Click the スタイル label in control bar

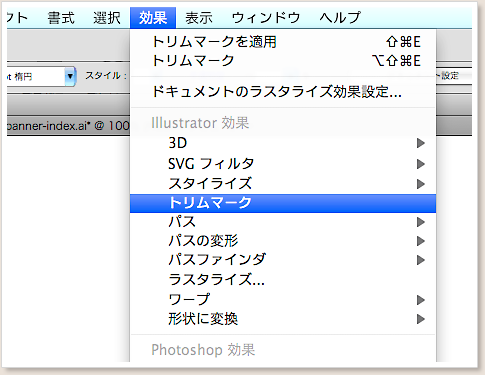[106, 76]
